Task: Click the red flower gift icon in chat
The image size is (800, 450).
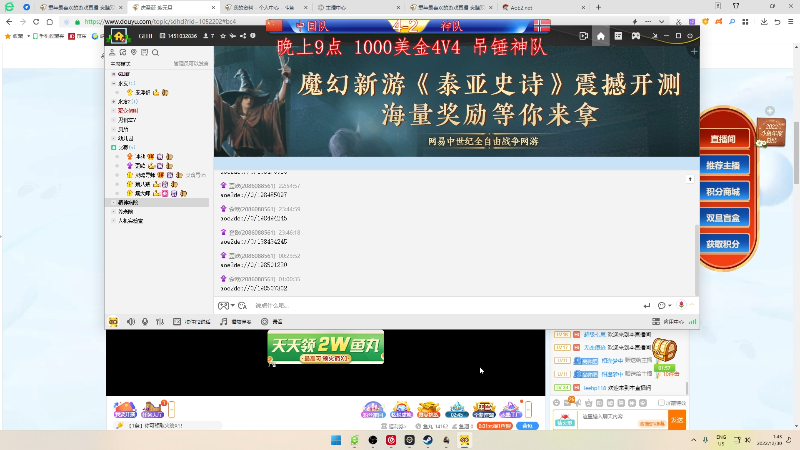Action: 681,305
